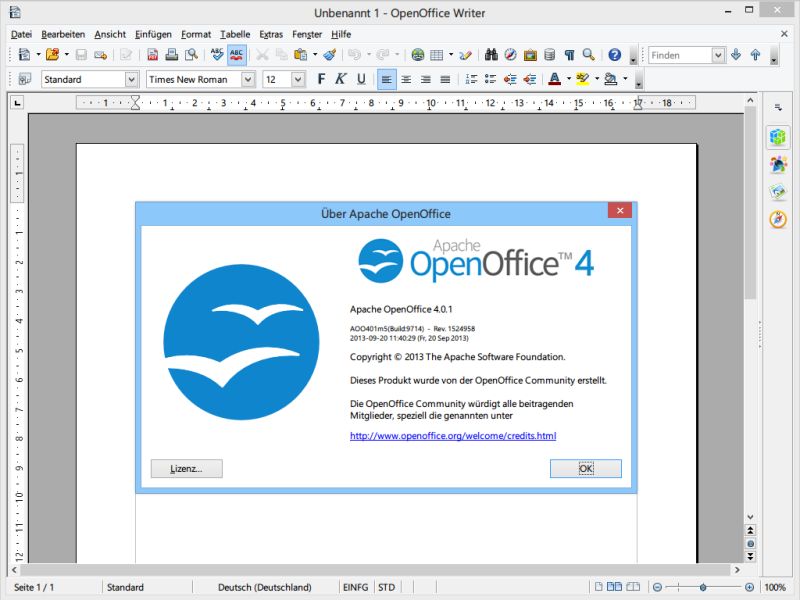Click the Paste clipboard icon
The width and height of the screenshot is (800, 600).
[301, 55]
